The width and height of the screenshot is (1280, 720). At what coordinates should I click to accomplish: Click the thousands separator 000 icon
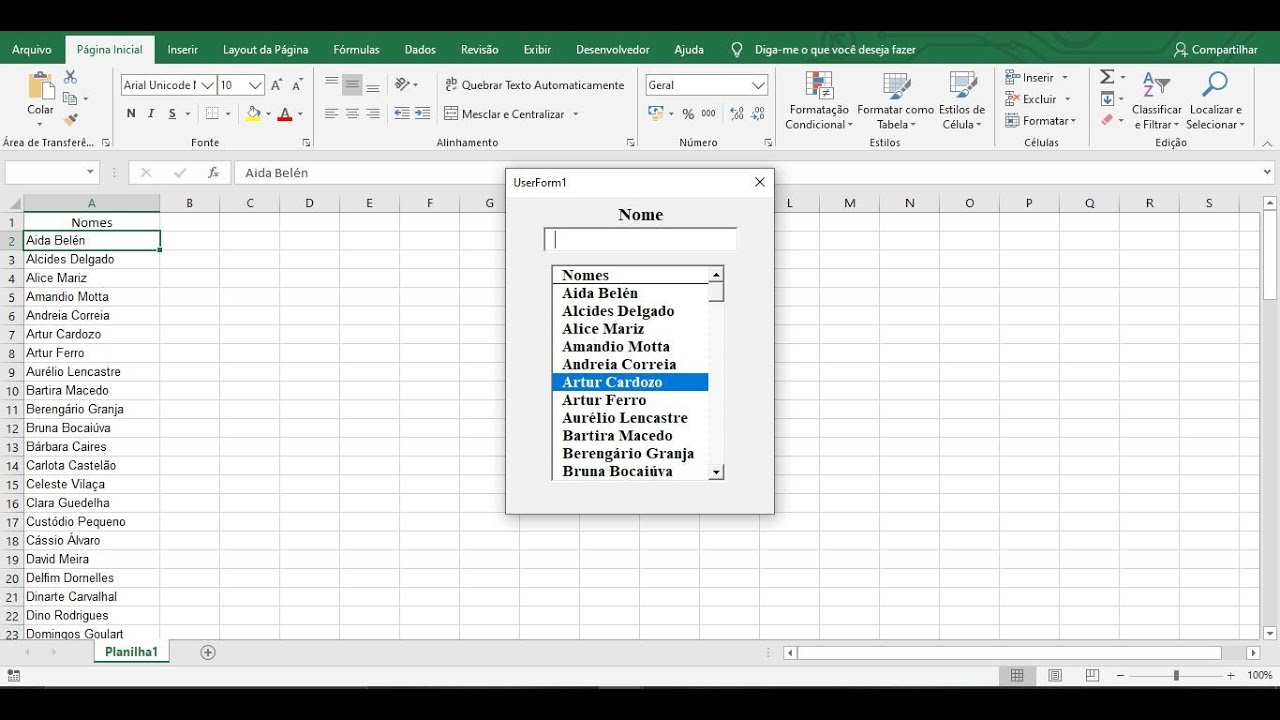tap(708, 114)
